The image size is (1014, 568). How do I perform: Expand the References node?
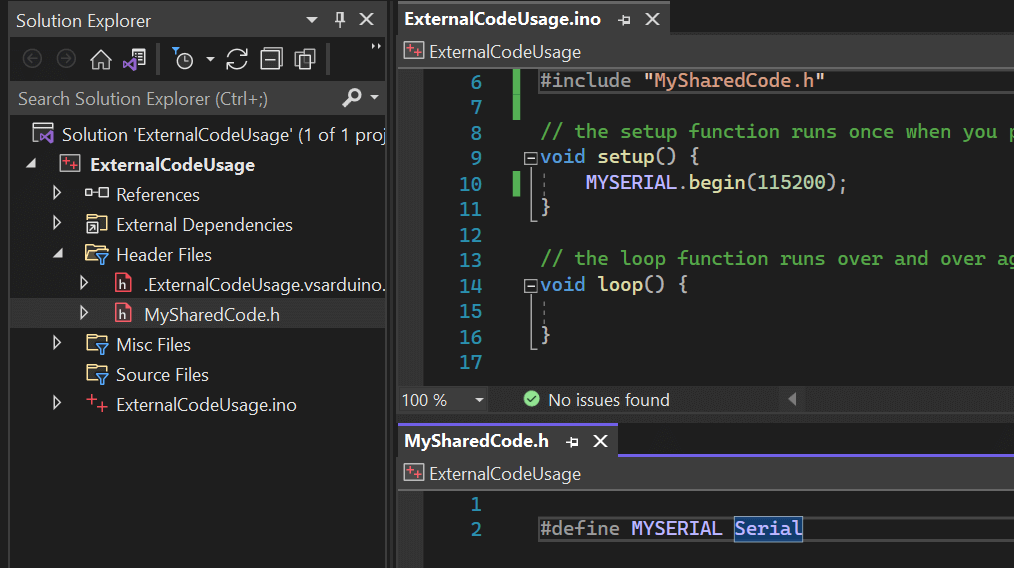pos(57,193)
